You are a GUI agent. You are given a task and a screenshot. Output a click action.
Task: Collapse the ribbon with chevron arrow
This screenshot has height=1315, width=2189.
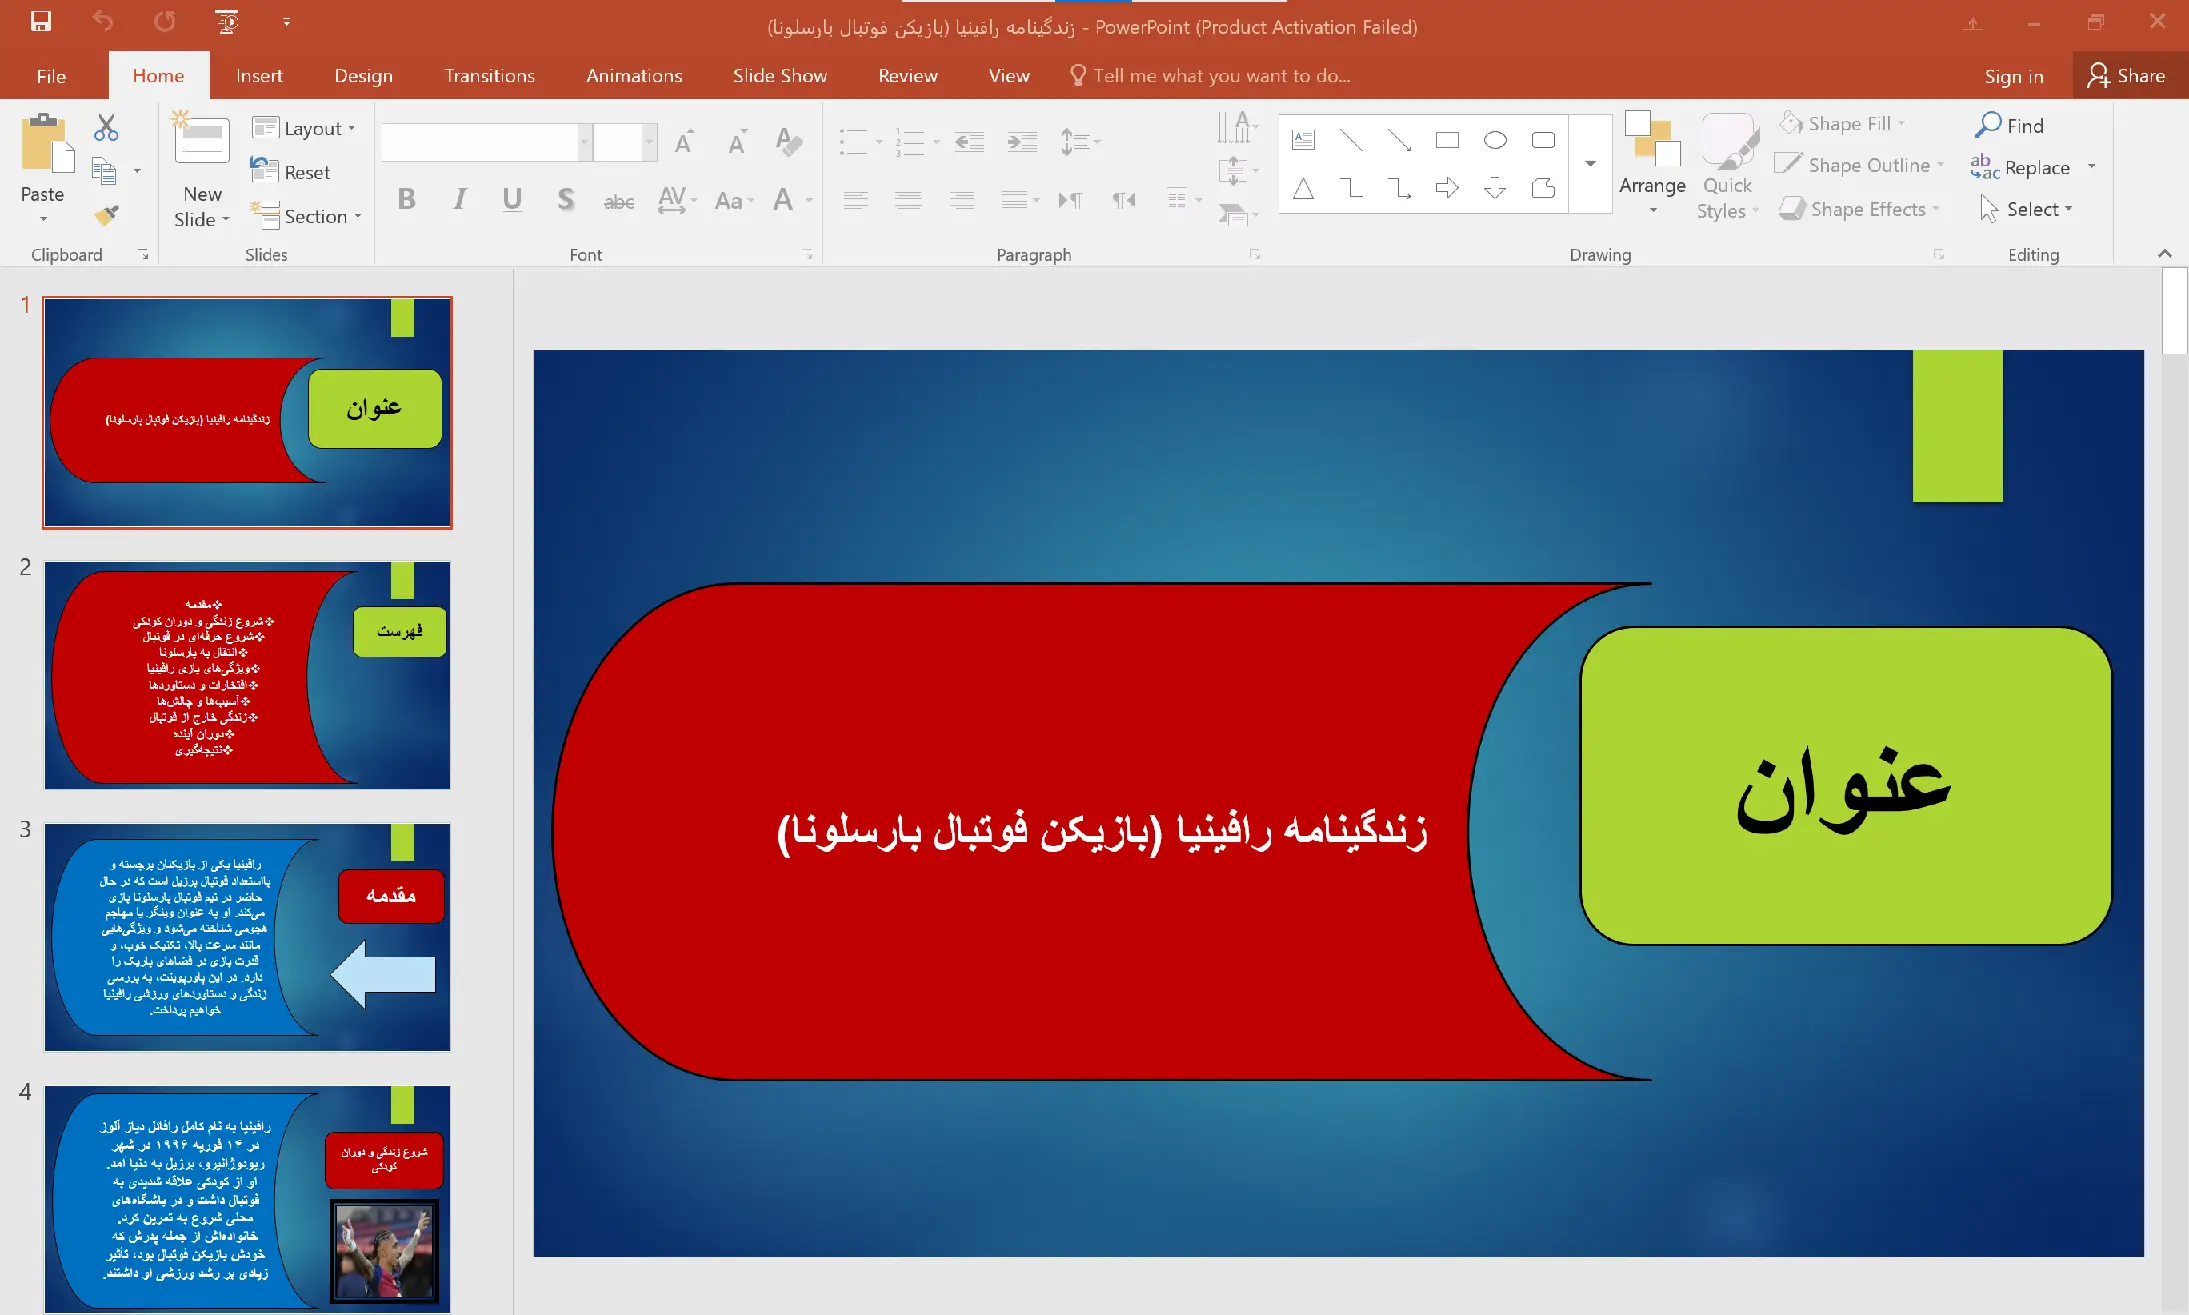tap(2164, 254)
